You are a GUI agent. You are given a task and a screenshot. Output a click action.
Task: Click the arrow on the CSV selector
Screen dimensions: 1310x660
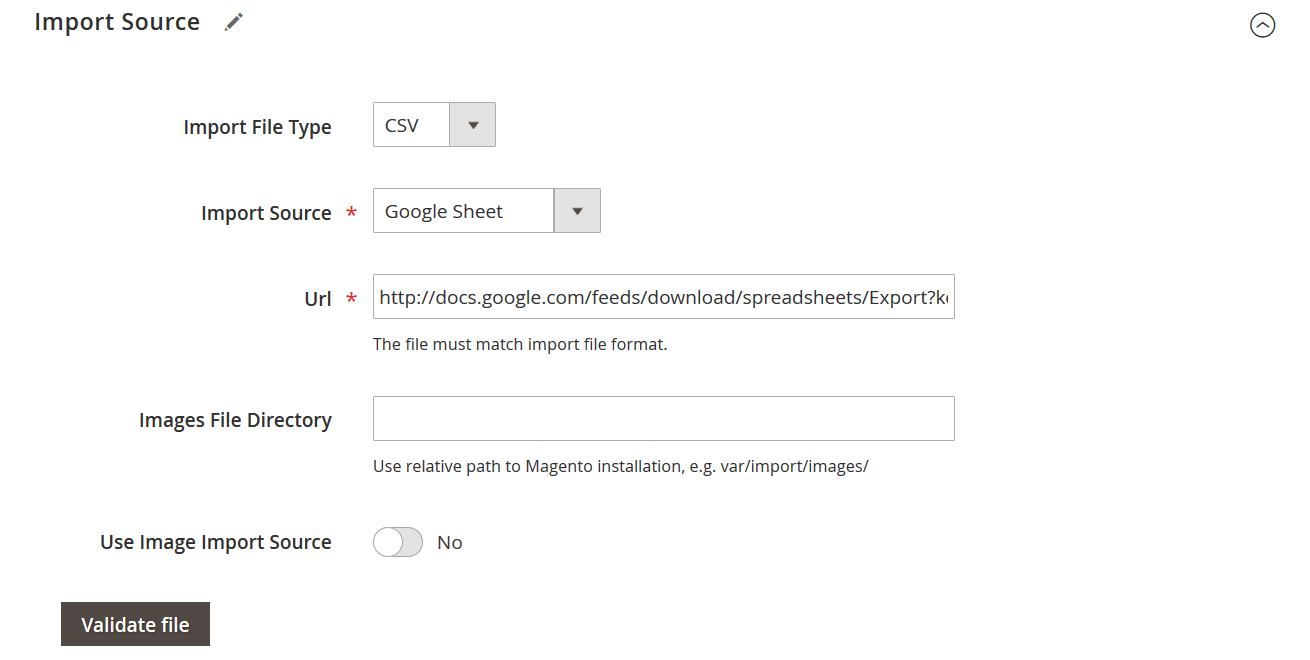pos(474,124)
